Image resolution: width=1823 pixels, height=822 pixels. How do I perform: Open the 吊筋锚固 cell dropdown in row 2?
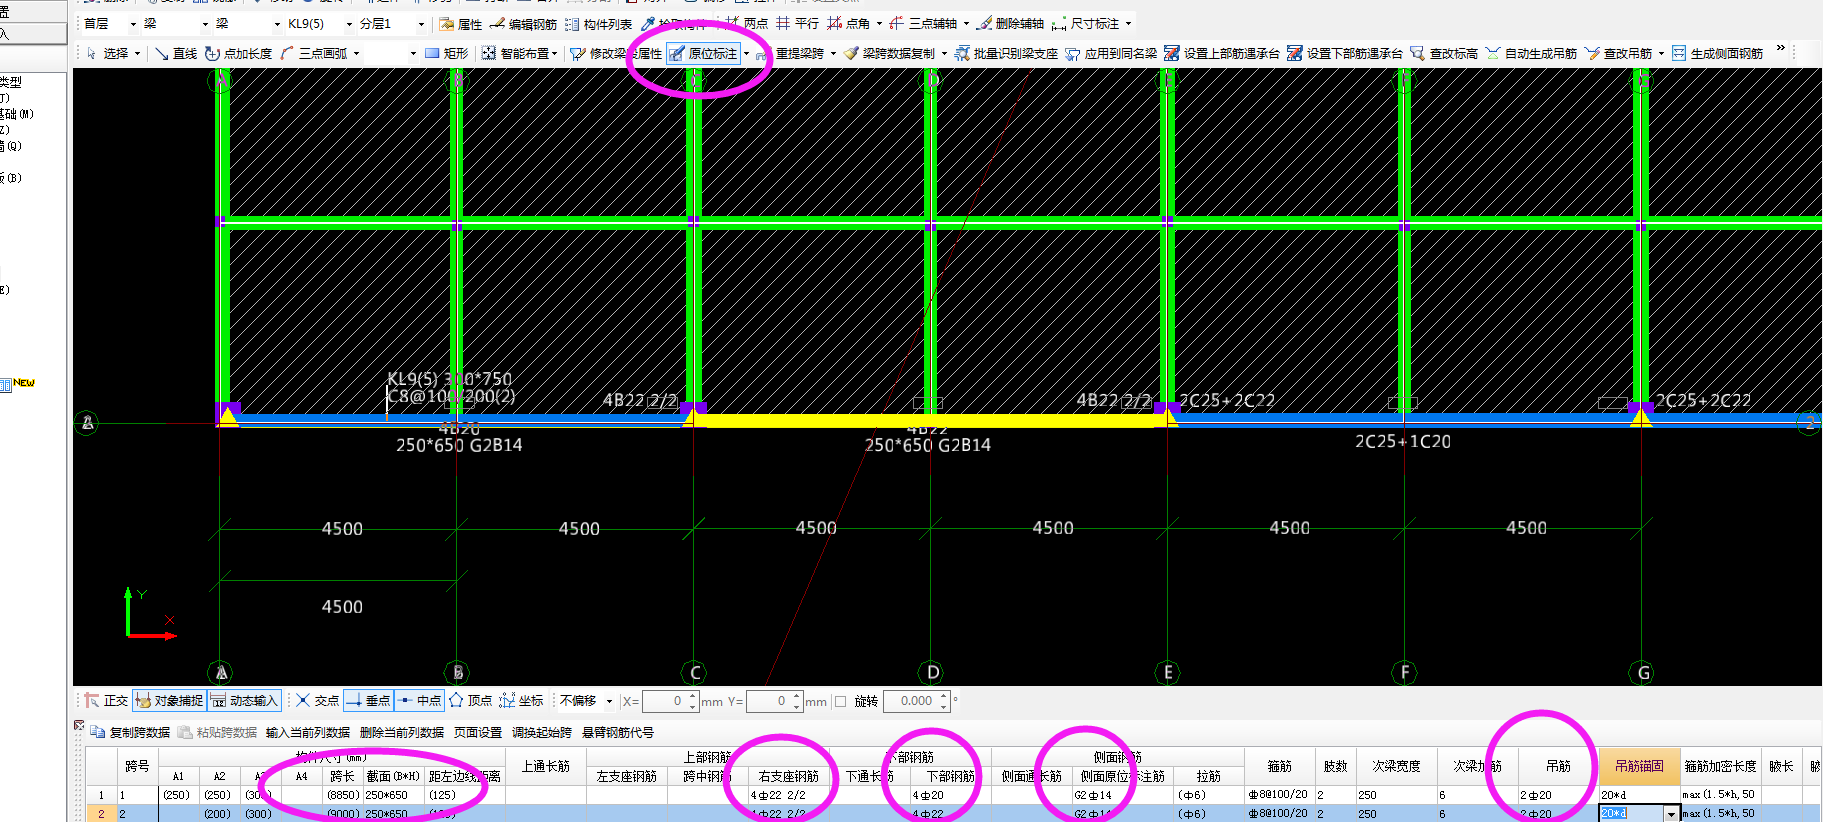pyautogui.click(x=1670, y=814)
